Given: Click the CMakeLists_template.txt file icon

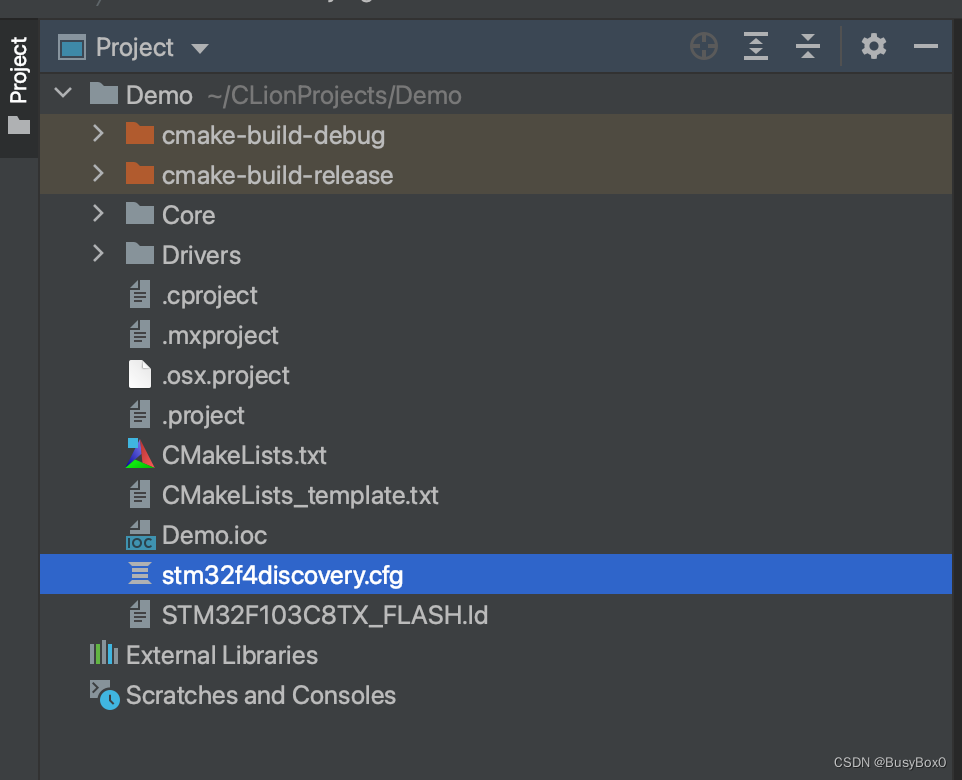Looking at the screenshot, I should click(140, 495).
